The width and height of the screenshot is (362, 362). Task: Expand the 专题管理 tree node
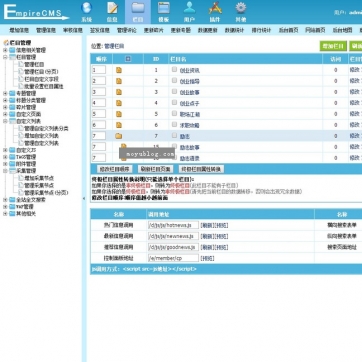click(5, 93)
